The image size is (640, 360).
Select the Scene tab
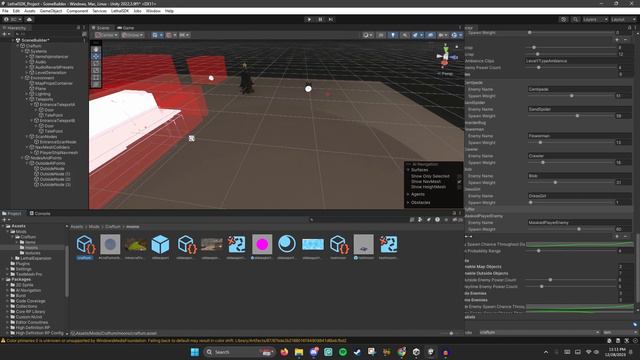(x=101, y=28)
